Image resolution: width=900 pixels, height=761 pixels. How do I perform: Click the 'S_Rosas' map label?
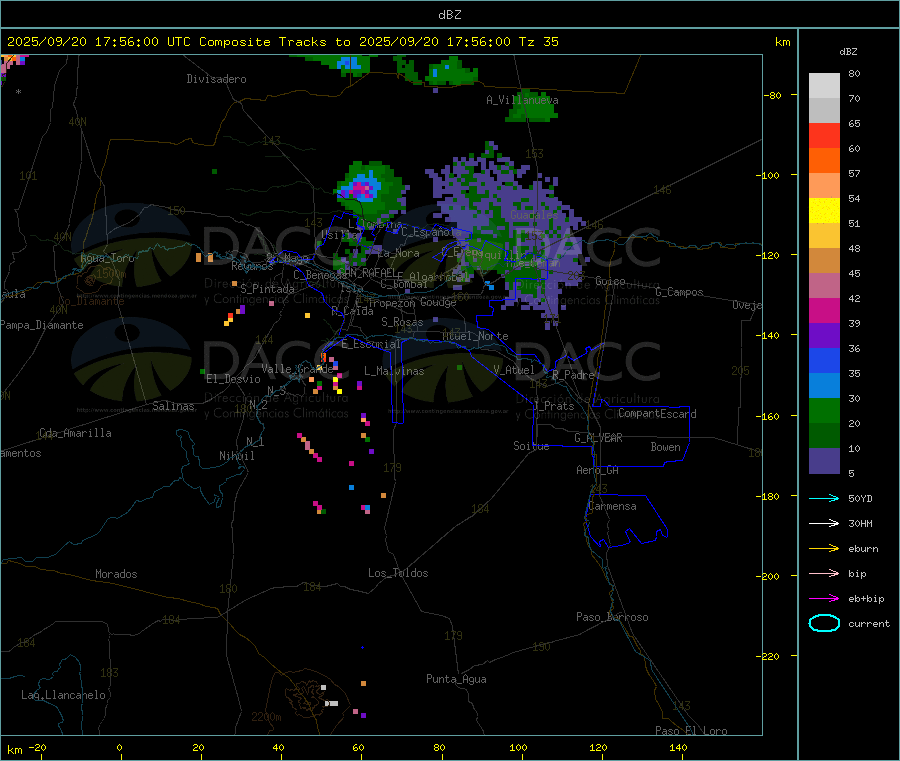[402, 322]
